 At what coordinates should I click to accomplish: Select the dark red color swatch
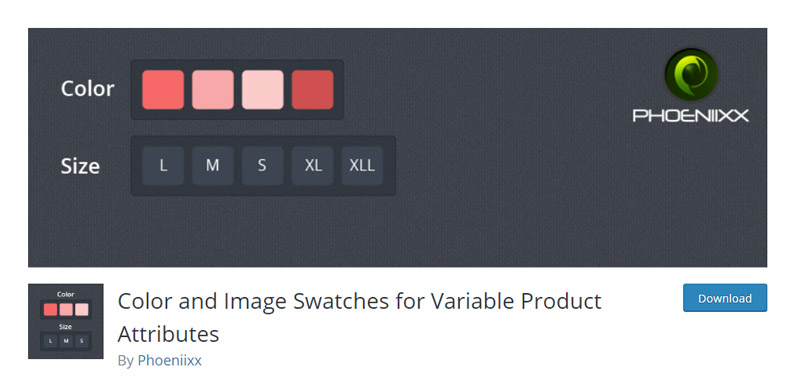pyautogui.click(x=312, y=90)
